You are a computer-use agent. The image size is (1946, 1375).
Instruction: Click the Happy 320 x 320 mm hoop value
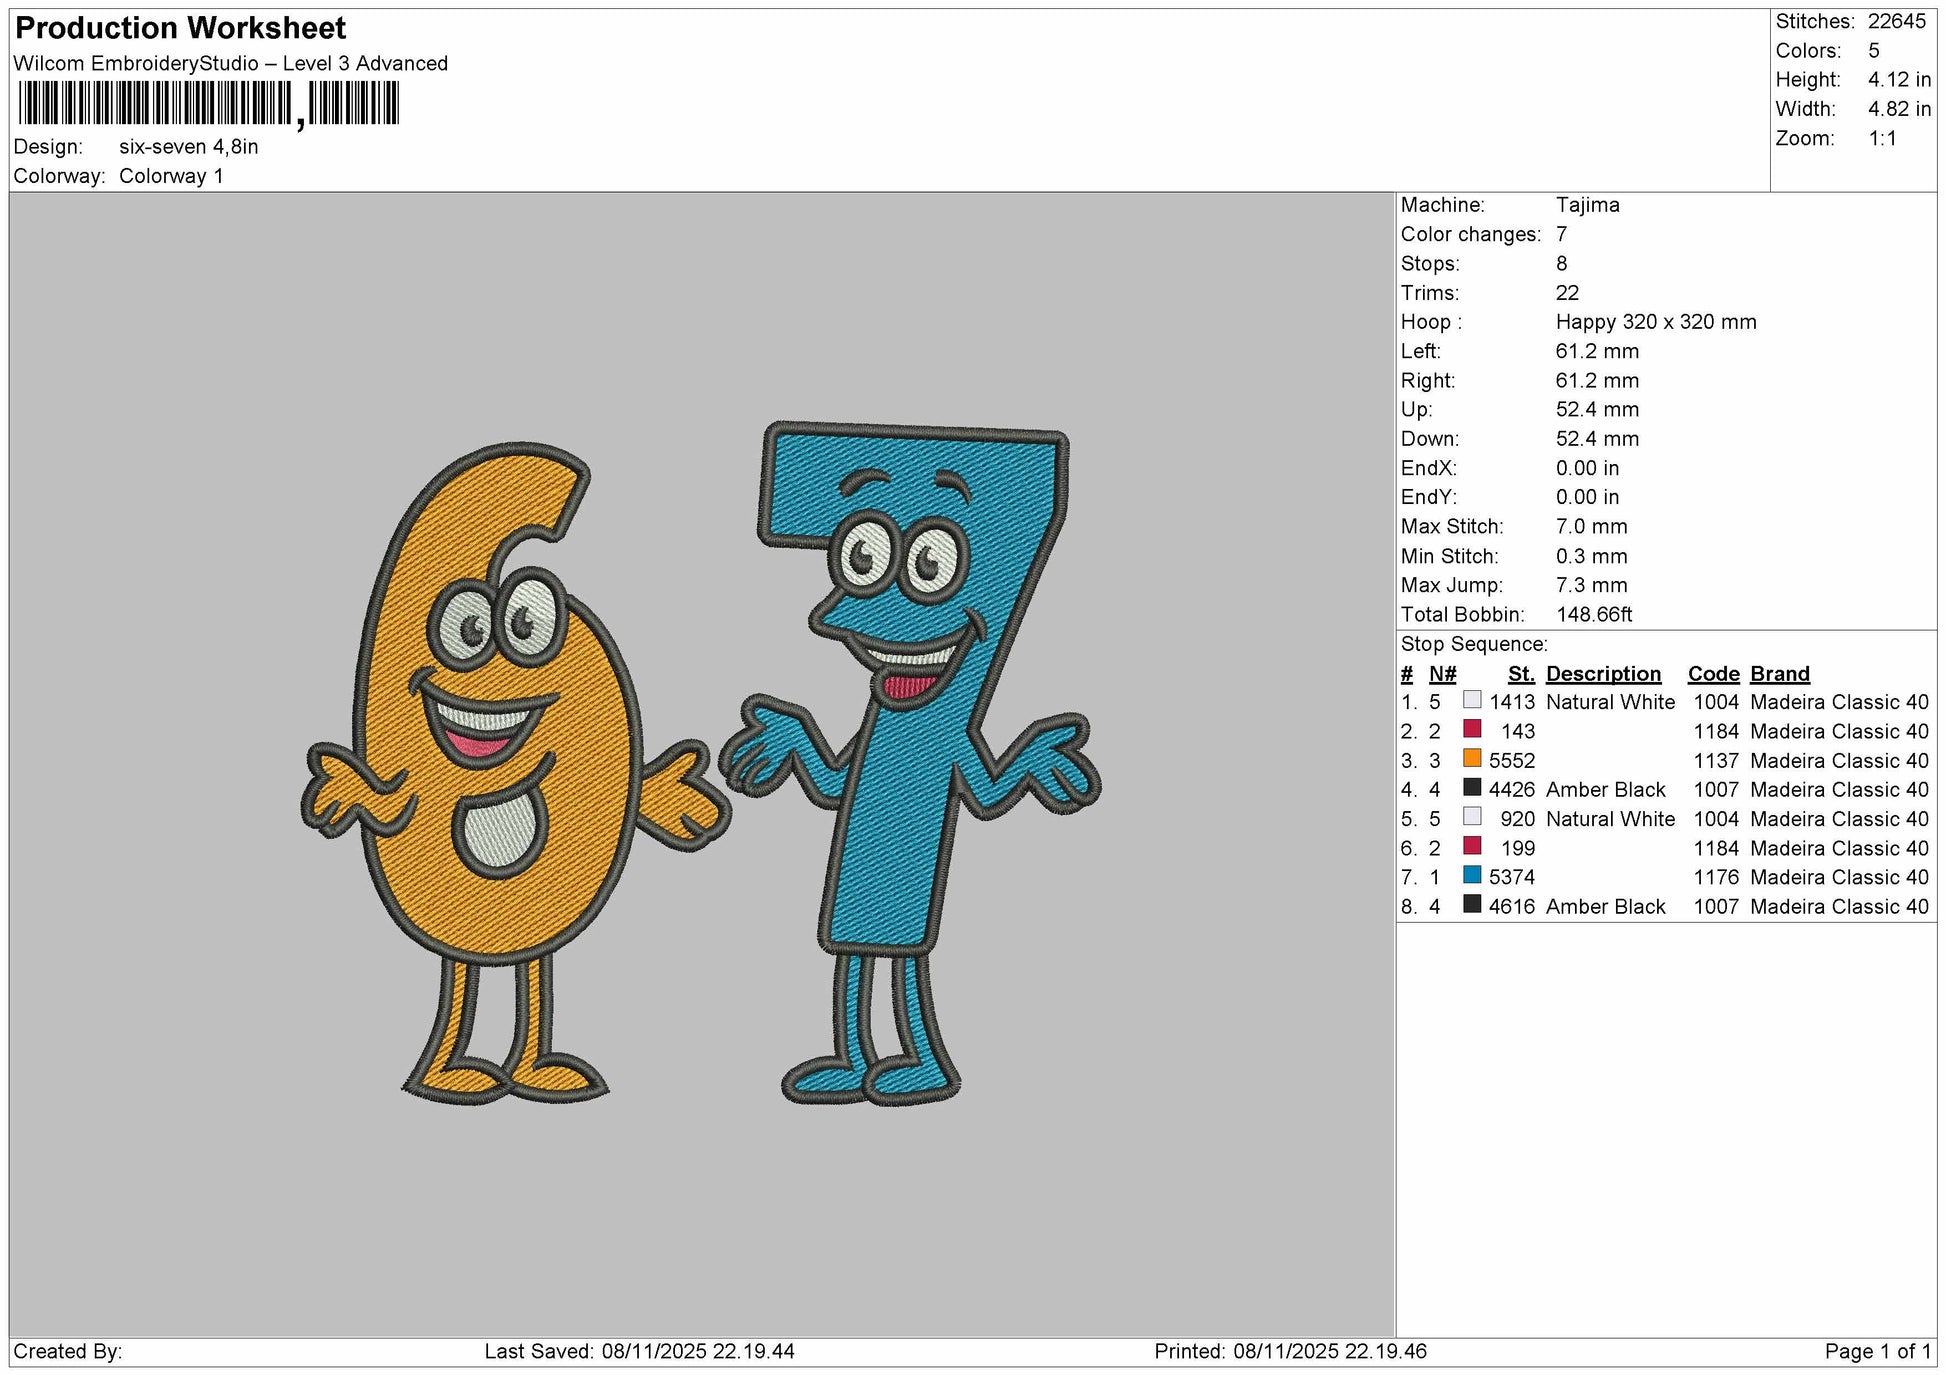[x=1656, y=322]
